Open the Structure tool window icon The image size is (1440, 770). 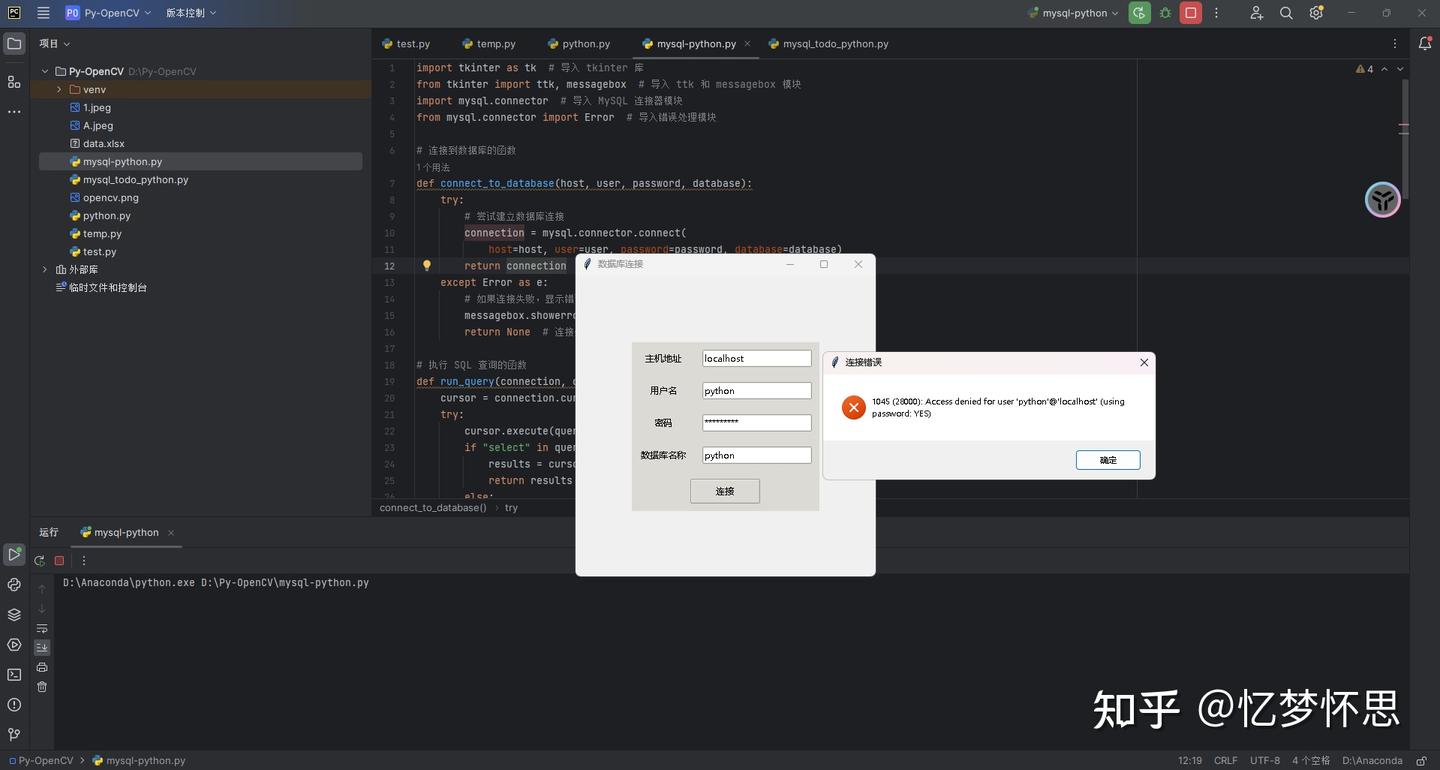click(14, 82)
